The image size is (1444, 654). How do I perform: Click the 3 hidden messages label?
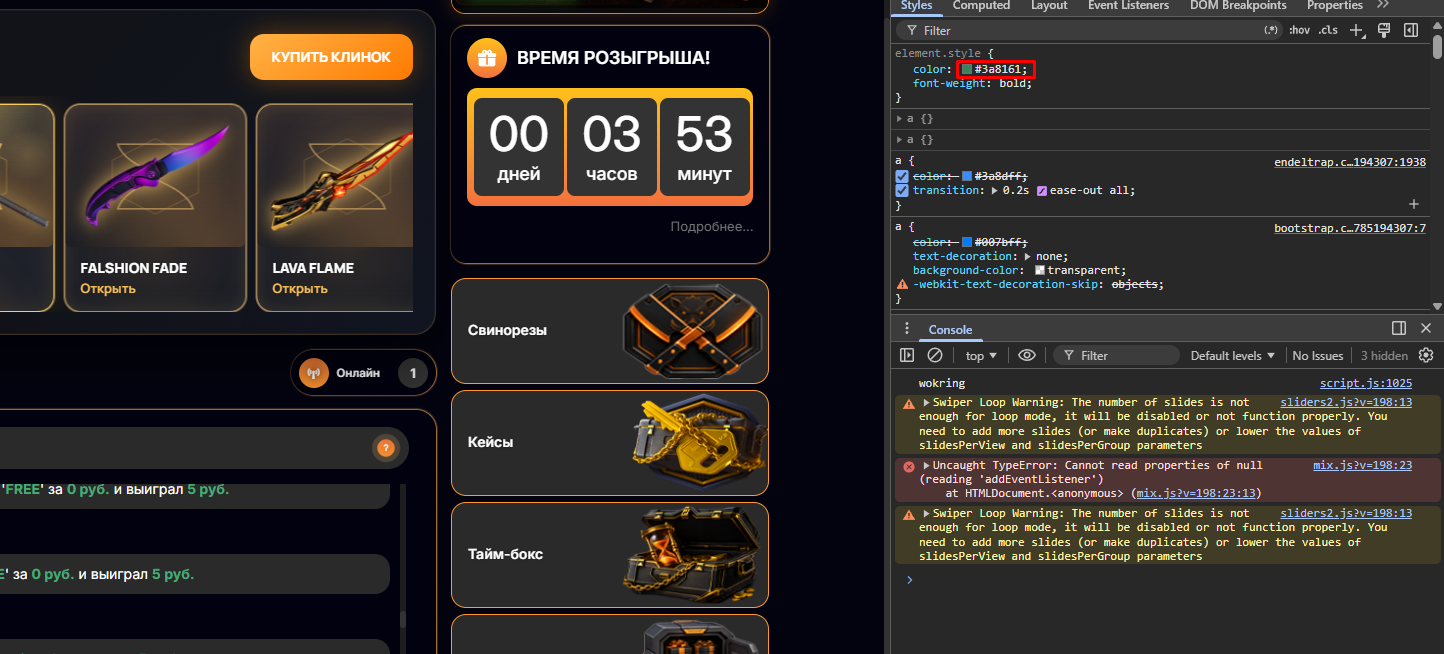[x=1384, y=355]
